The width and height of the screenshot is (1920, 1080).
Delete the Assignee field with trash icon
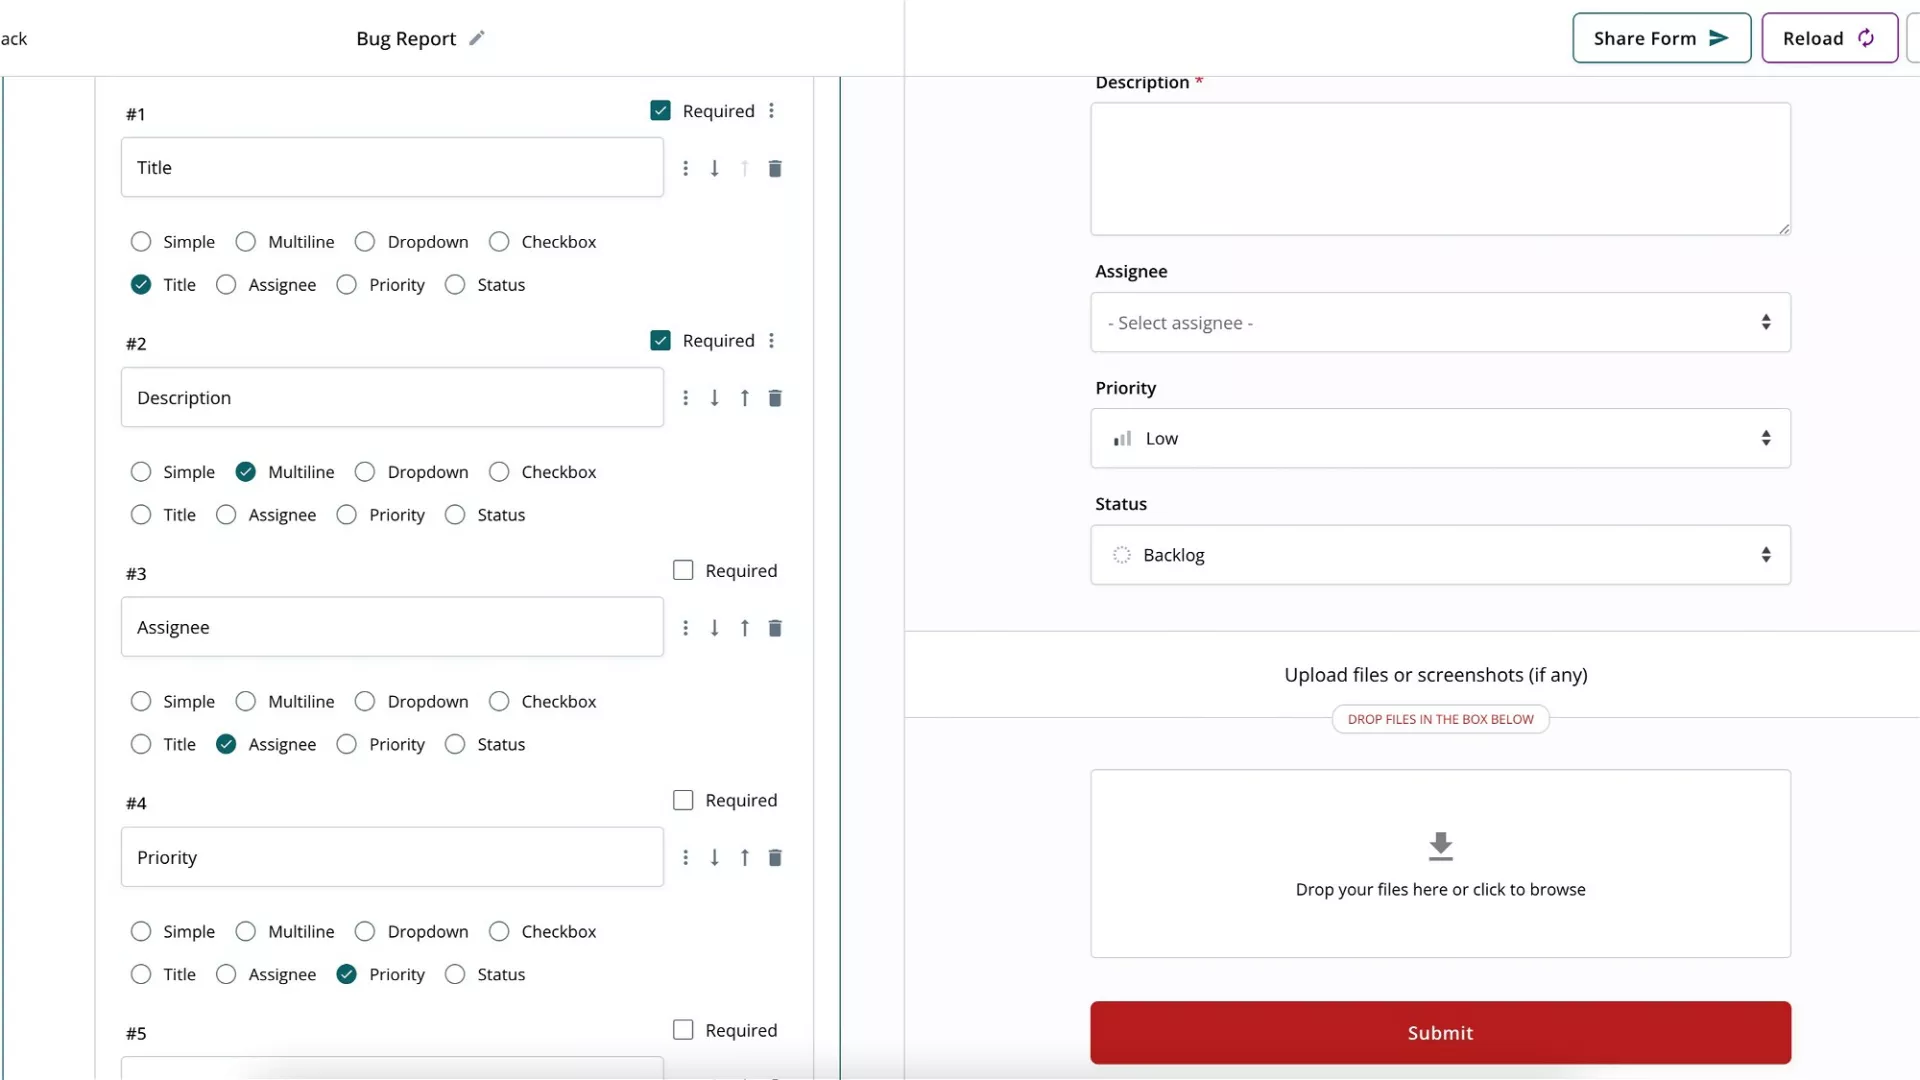coord(775,628)
